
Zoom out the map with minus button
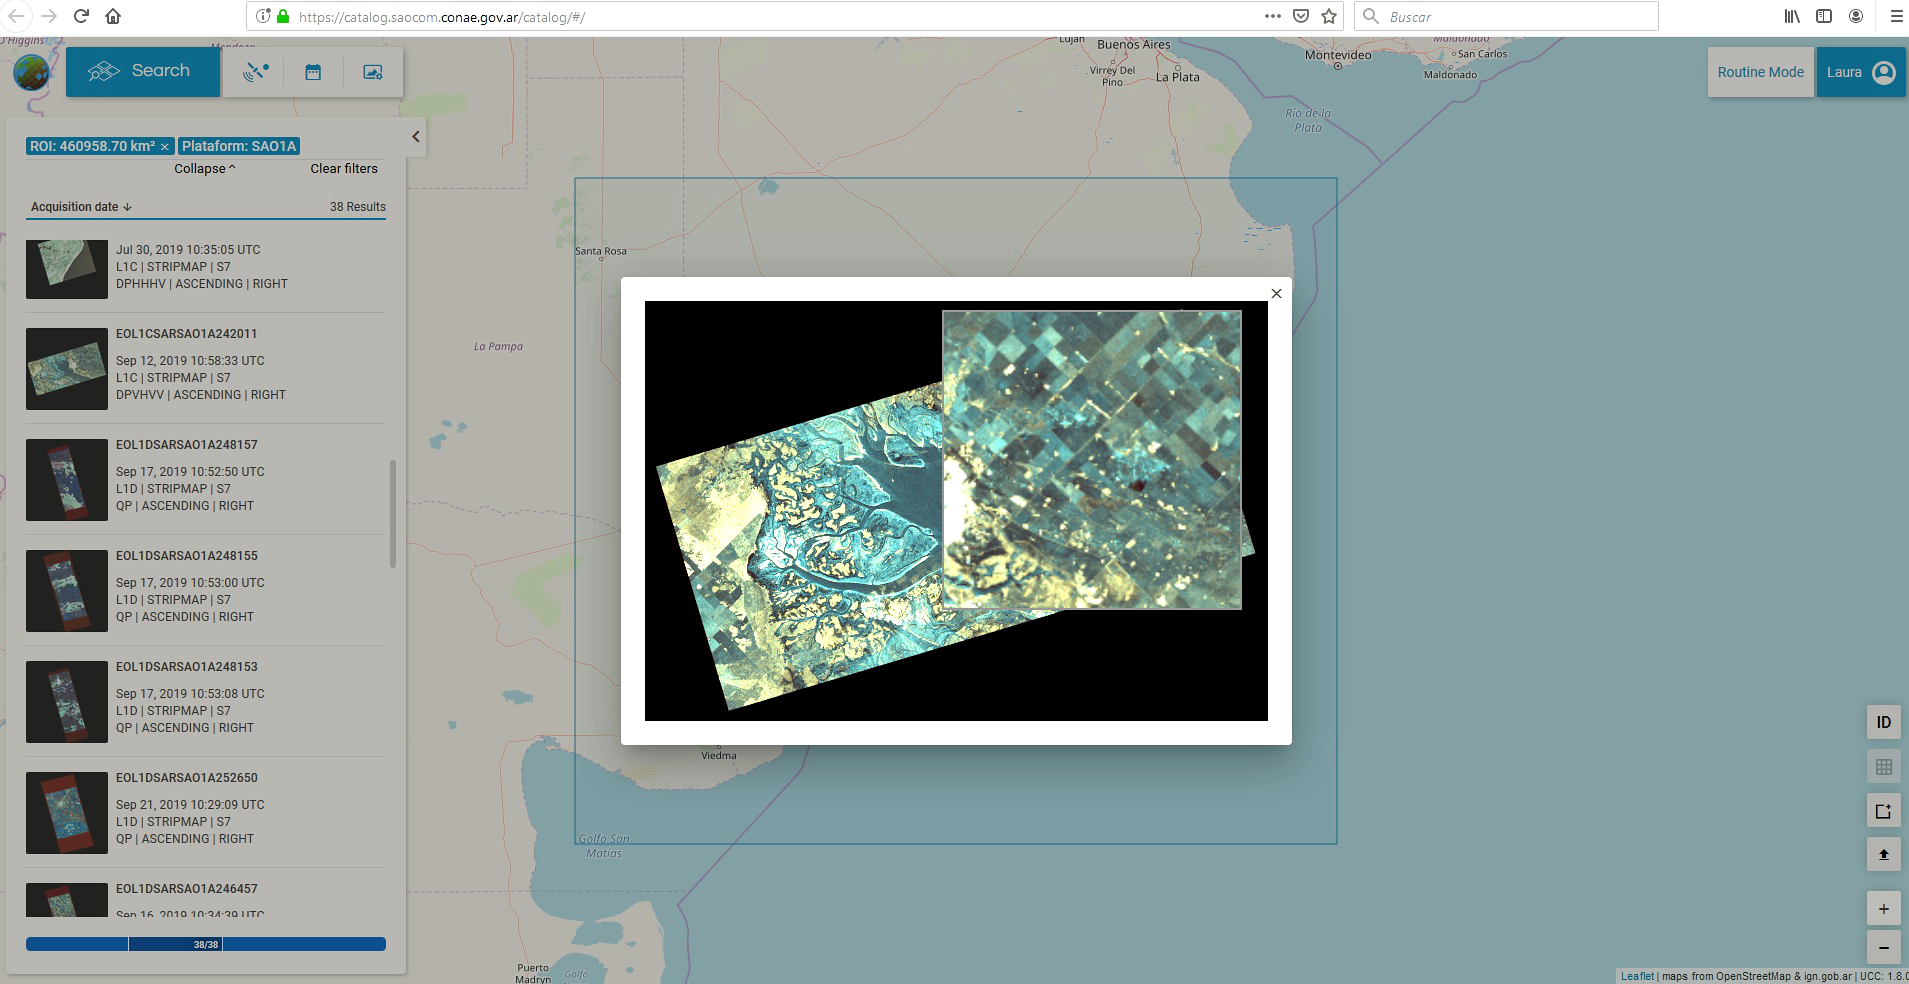pyautogui.click(x=1883, y=947)
